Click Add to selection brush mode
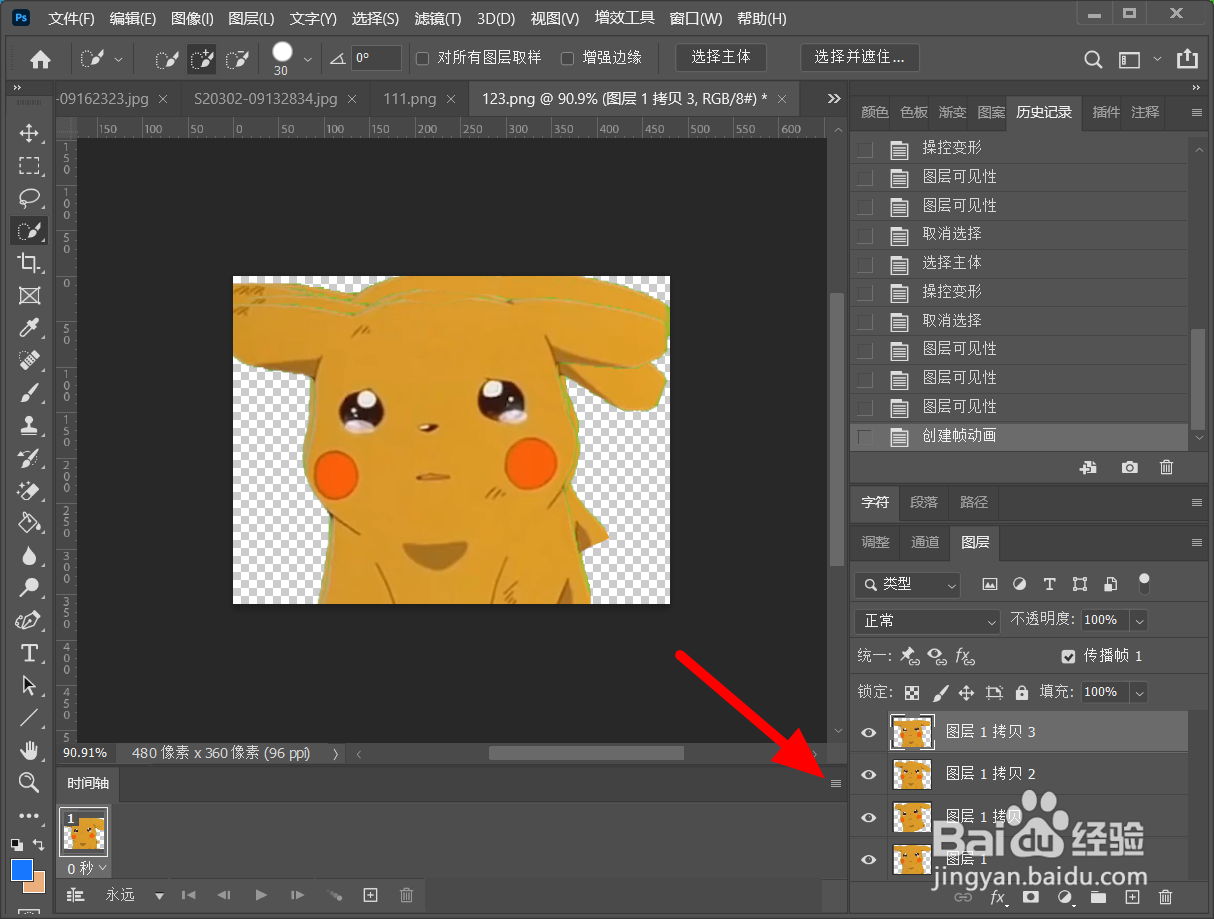This screenshot has width=1214, height=919. tap(201, 59)
